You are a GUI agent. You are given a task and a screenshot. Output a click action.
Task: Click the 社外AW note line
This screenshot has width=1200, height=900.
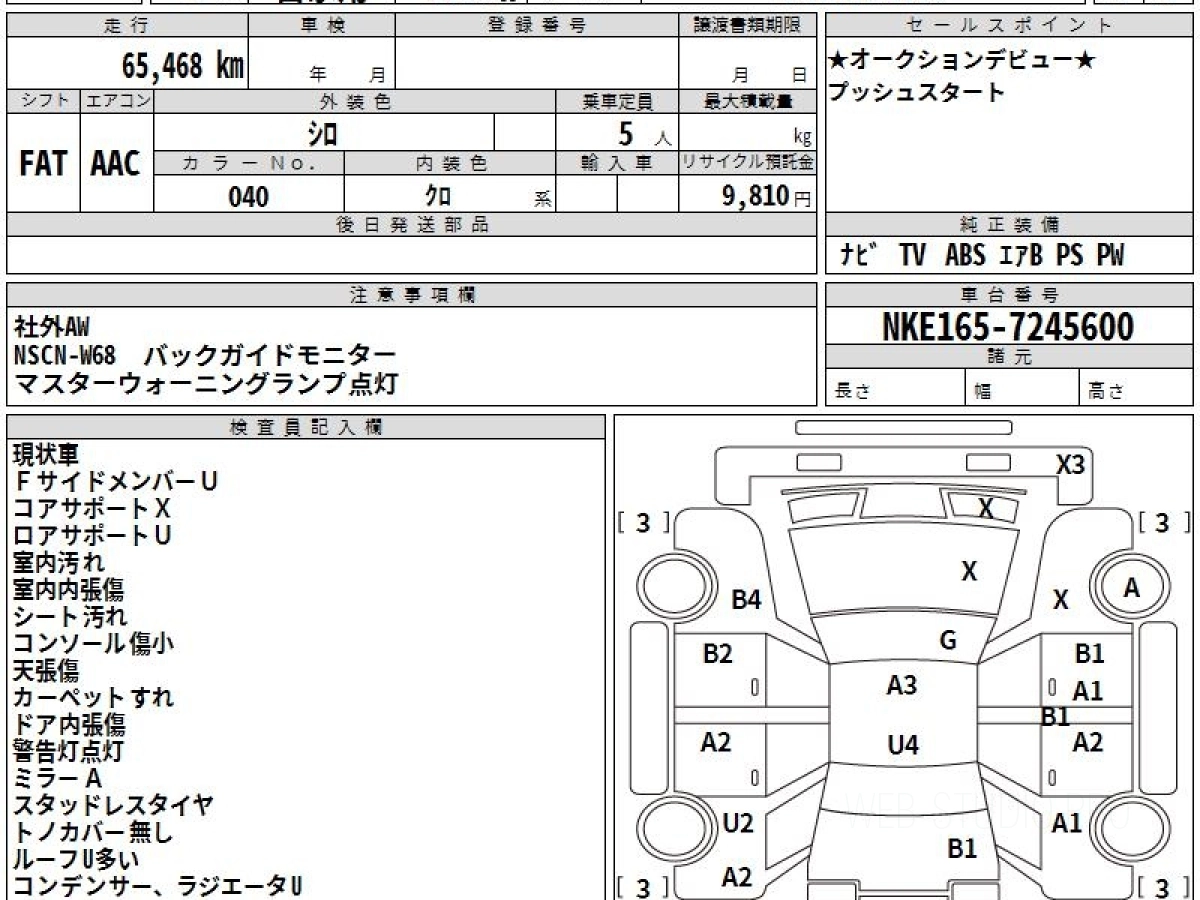(52, 326)
